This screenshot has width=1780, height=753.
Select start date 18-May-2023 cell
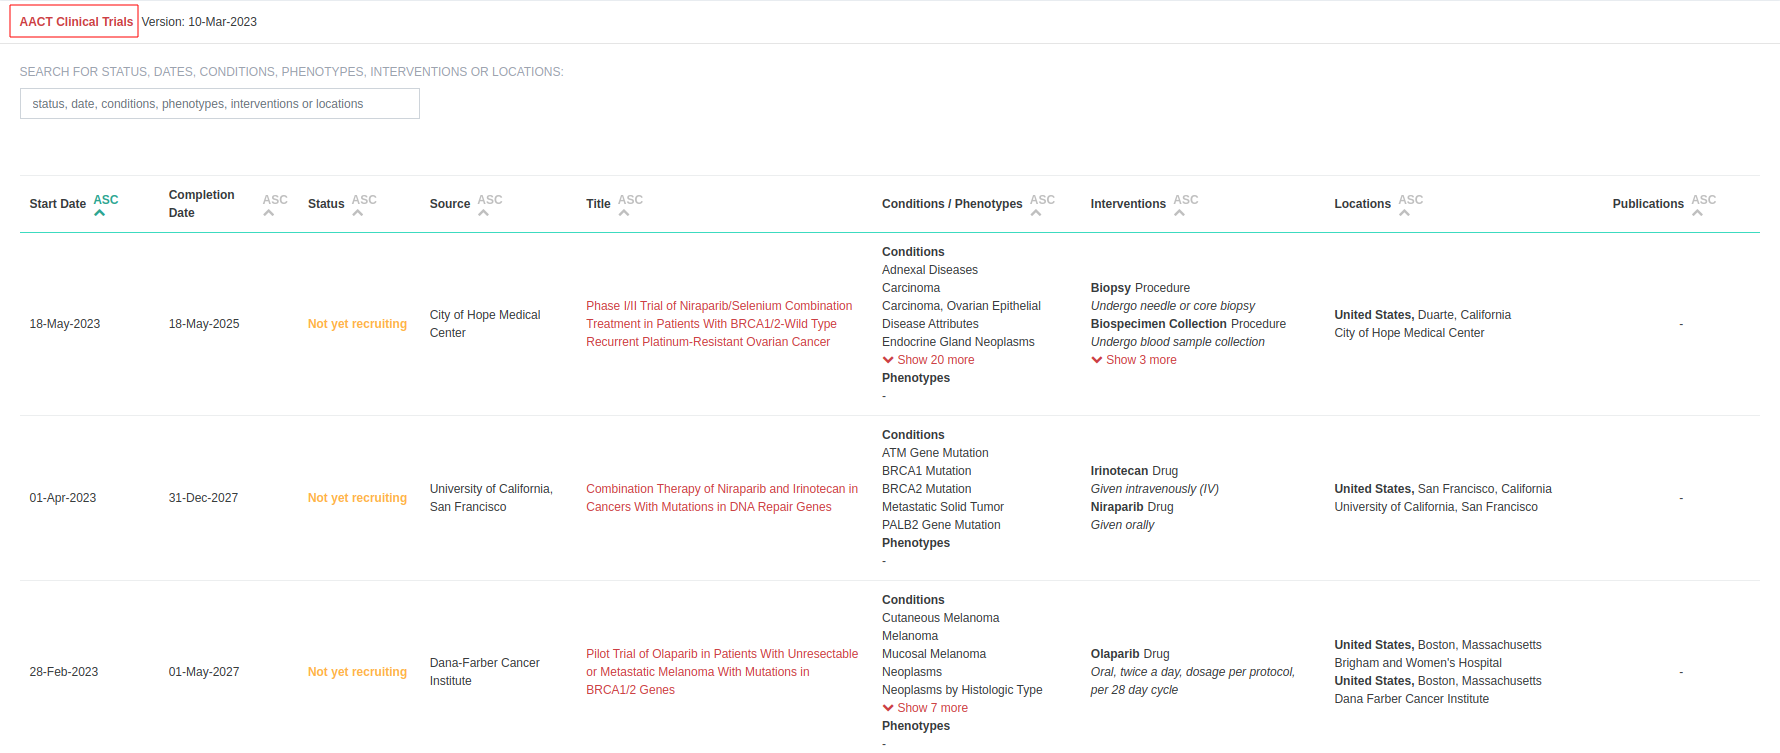(65, 324)
